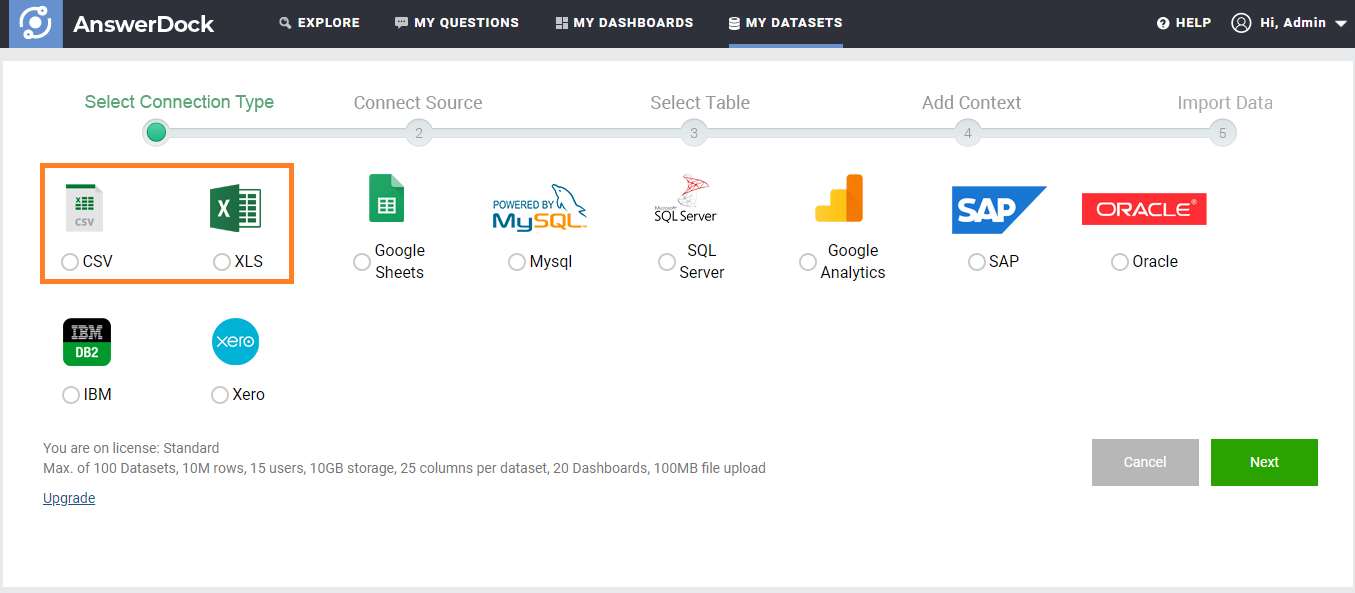Select the Xero radio button
Viewport: 1355px width, 593px height.
220,395
